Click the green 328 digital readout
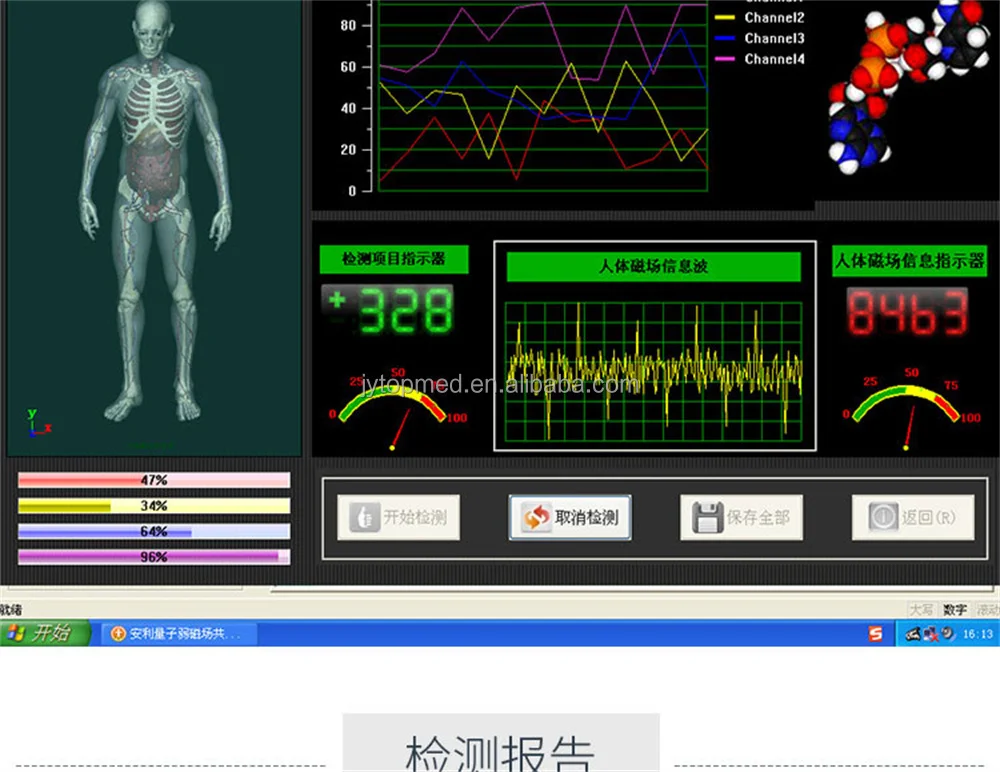The width and height of the screenshot is (1000, 772). [388, 309]
